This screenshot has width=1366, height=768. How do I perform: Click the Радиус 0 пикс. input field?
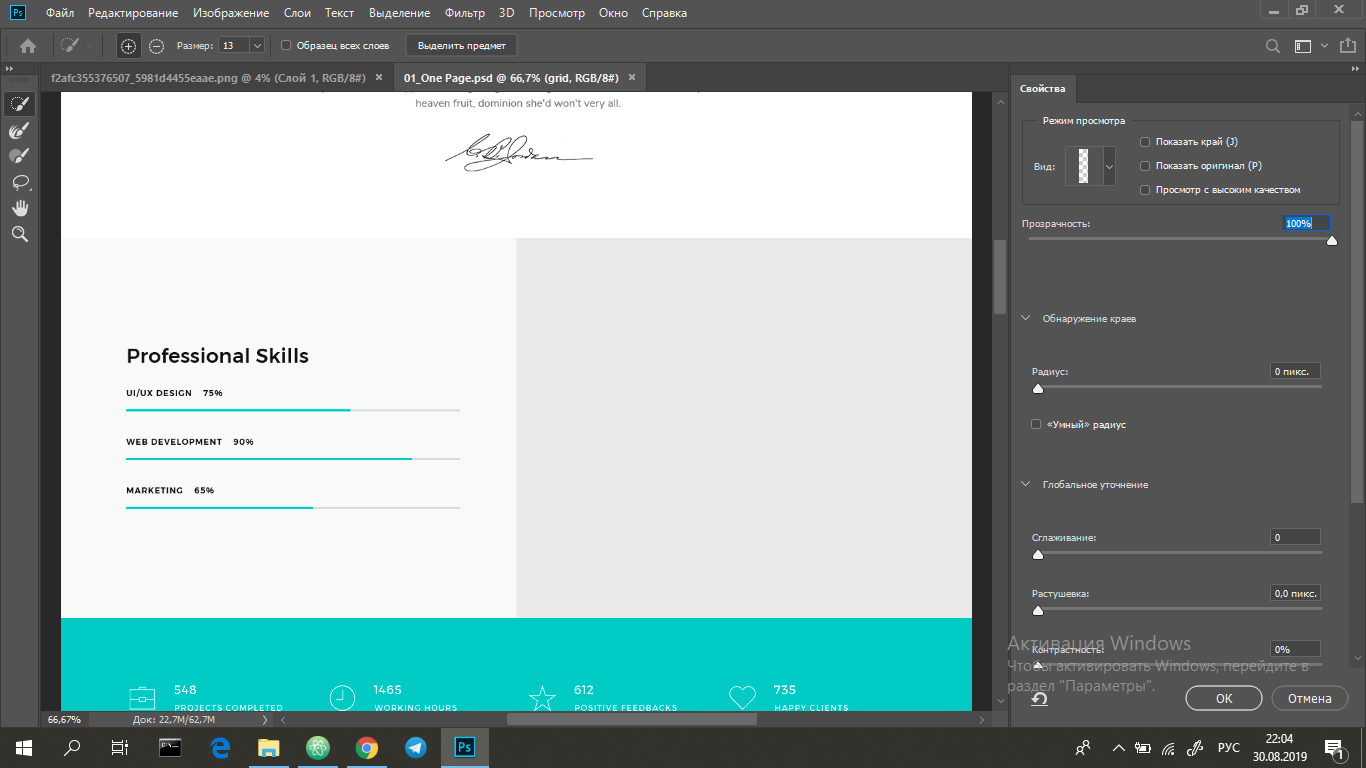pyautogui.click(x=1295, y=371)
